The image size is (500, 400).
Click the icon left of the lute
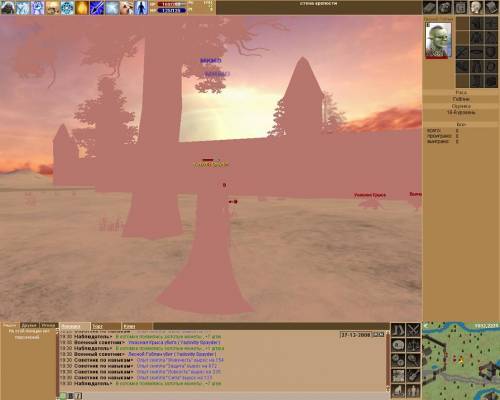[398, 376]
